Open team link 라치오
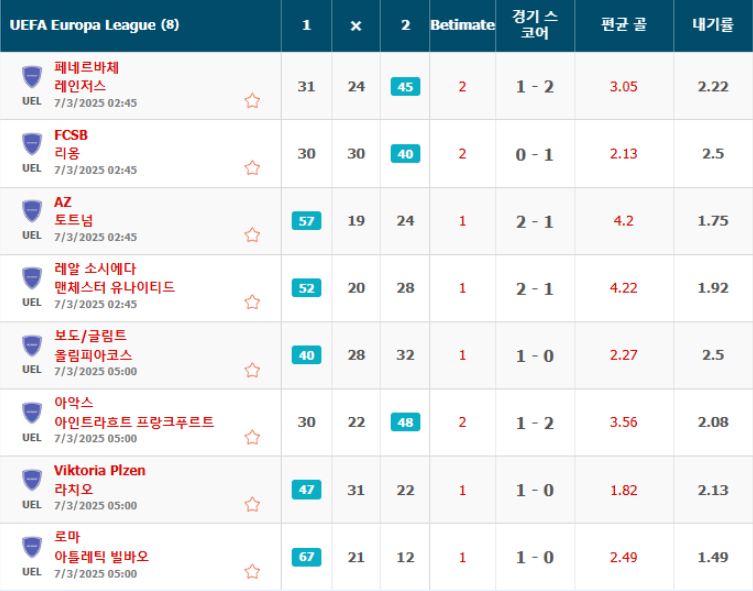This screenshot has height=591, width=753. [73, 490]
